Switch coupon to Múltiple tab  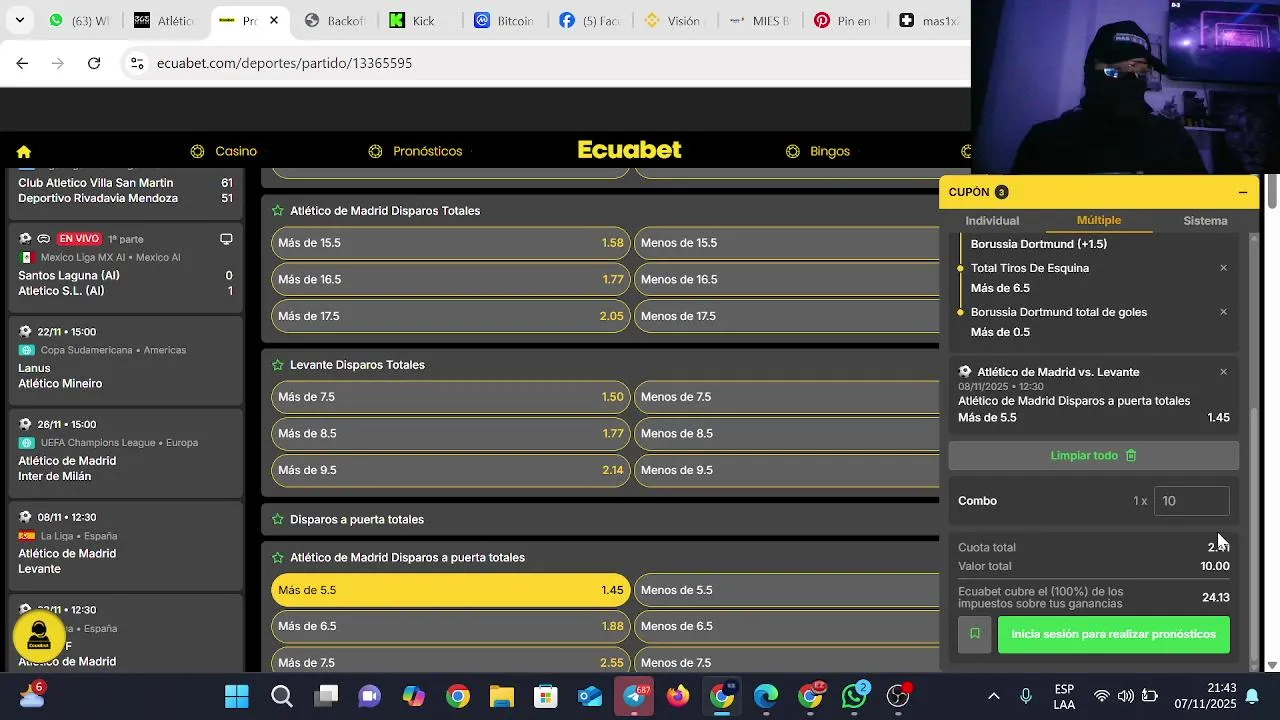1099,220
